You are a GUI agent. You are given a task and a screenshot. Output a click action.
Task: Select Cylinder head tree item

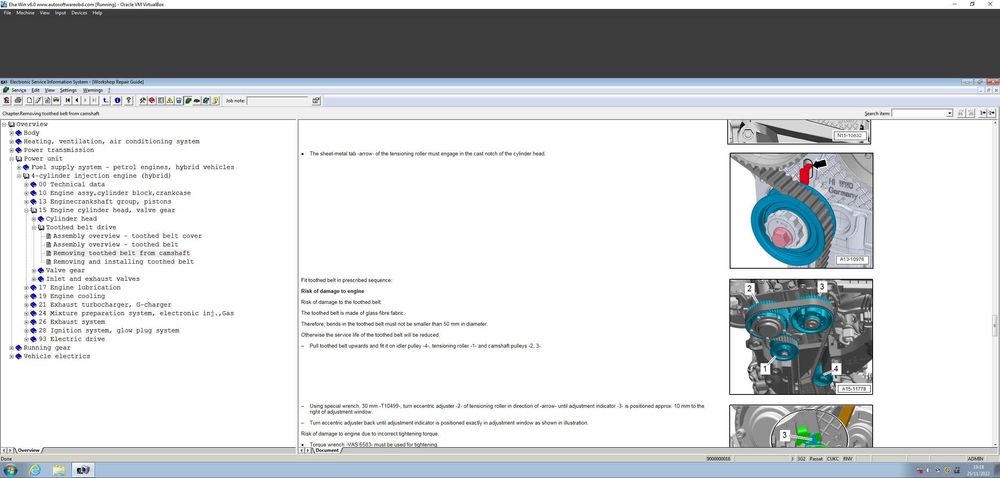(x=71, y=219)
